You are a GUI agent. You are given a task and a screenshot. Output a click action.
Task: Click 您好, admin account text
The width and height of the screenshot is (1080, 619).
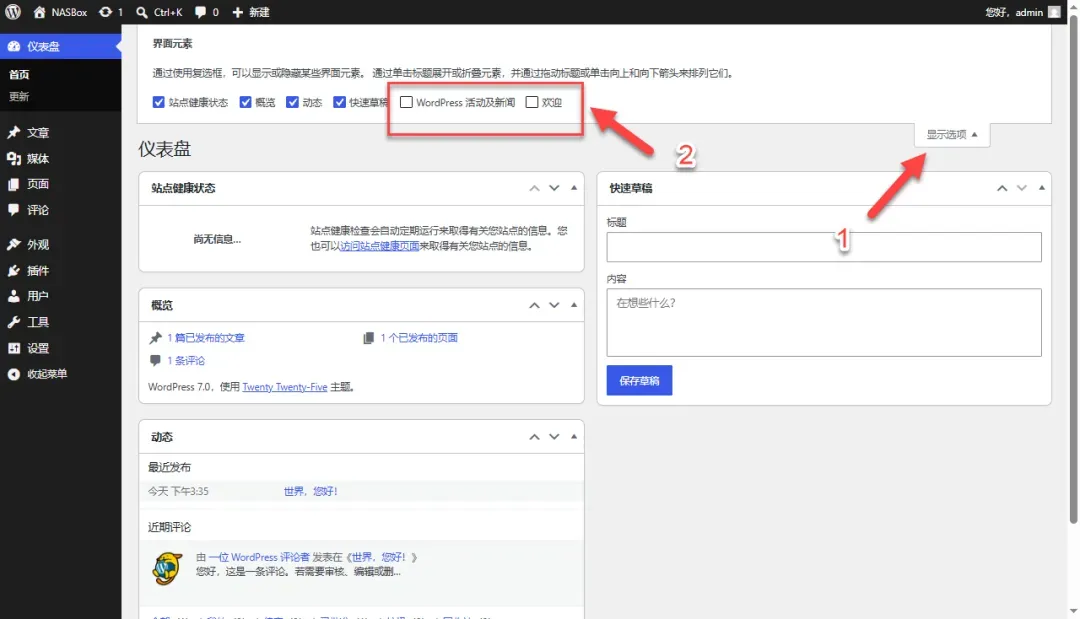tap(1014, 12)
